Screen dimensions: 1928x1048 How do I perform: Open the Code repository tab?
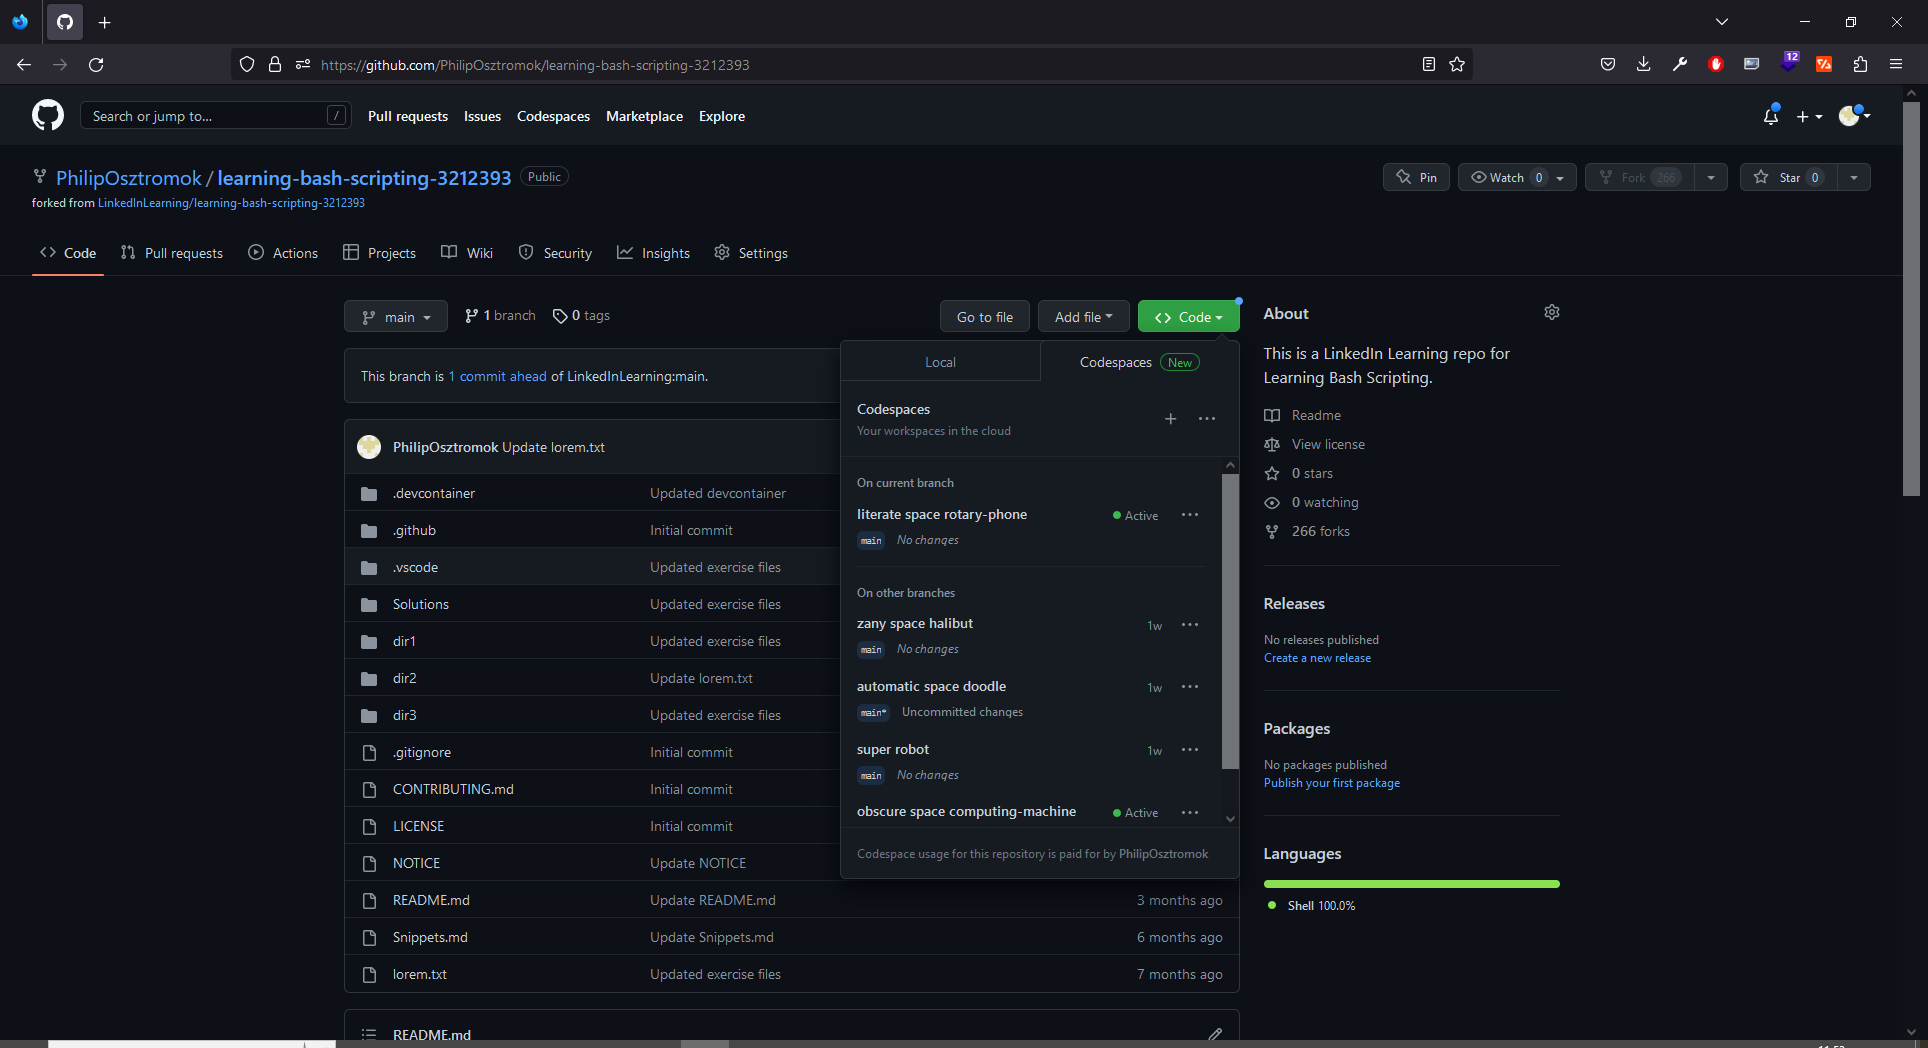point(68,253)
